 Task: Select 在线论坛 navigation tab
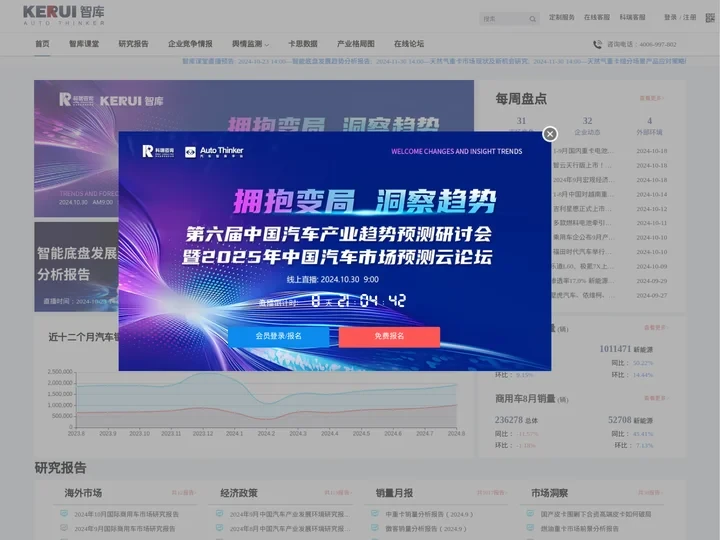pyautogui.click(x=409, y=44)
